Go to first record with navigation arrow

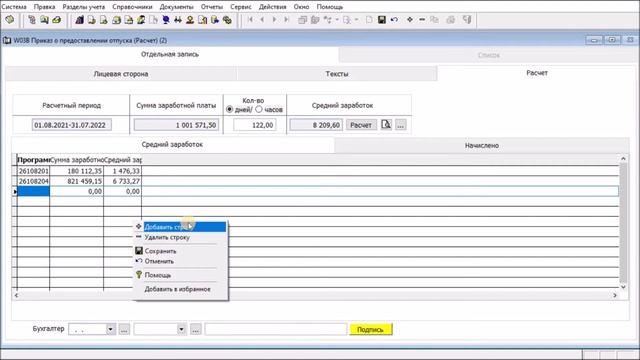250,20
